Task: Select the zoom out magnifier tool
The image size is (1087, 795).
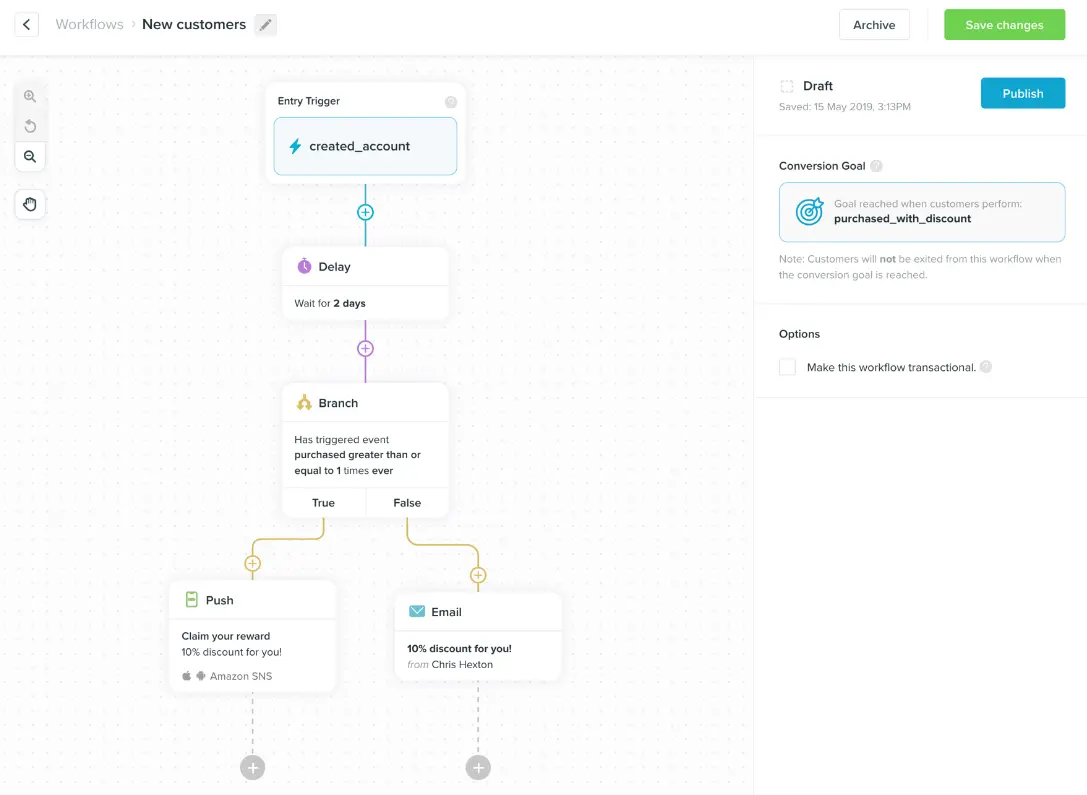Action: [x=30, y=156]
